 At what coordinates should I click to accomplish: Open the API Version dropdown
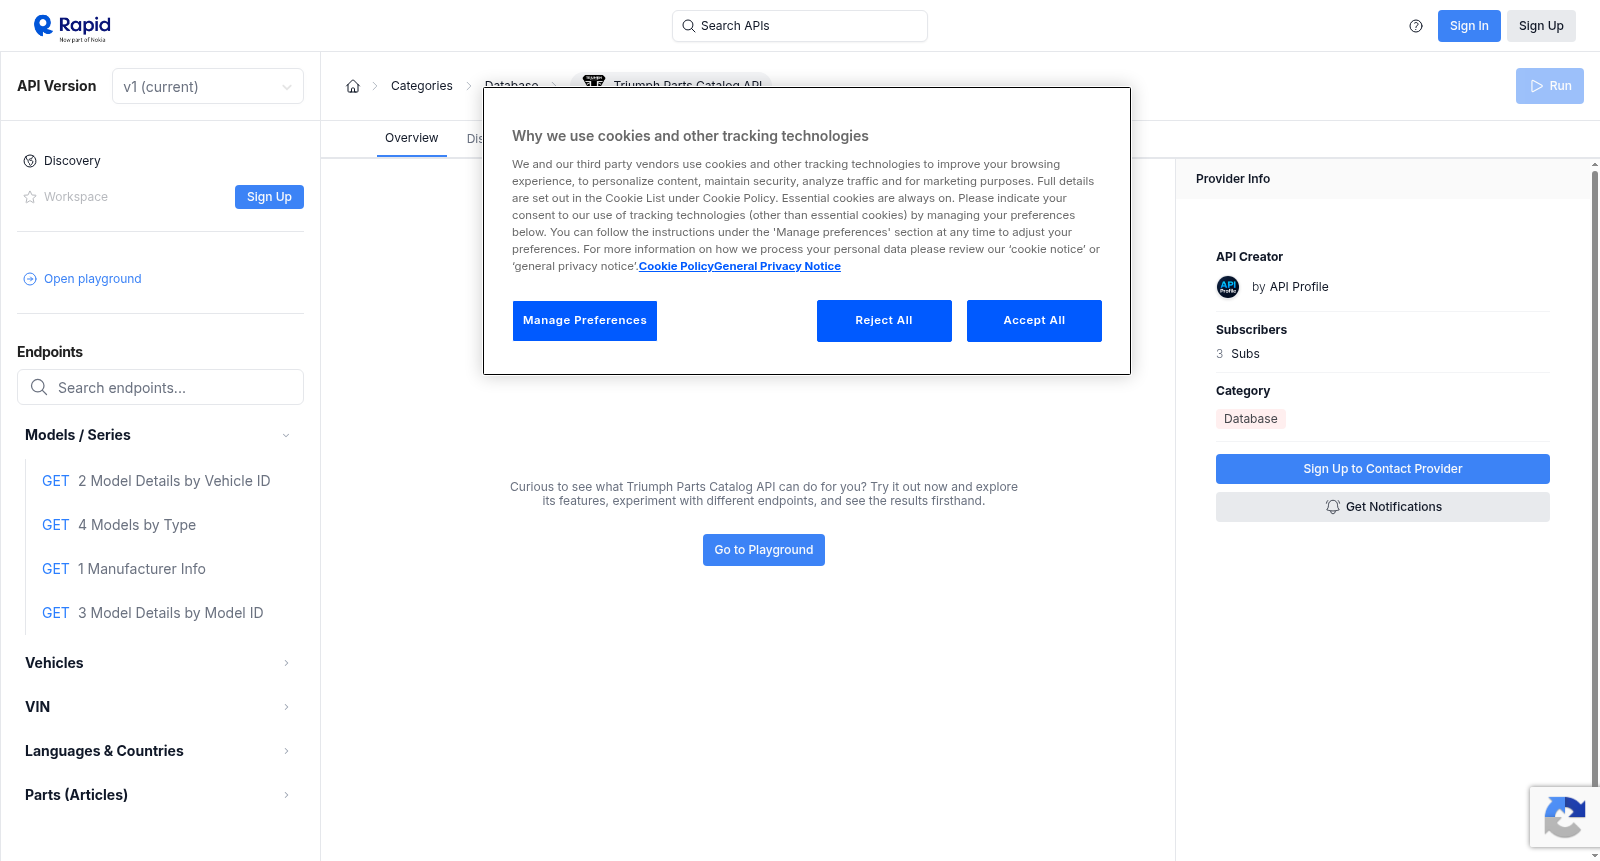click(x=208, y=86)
